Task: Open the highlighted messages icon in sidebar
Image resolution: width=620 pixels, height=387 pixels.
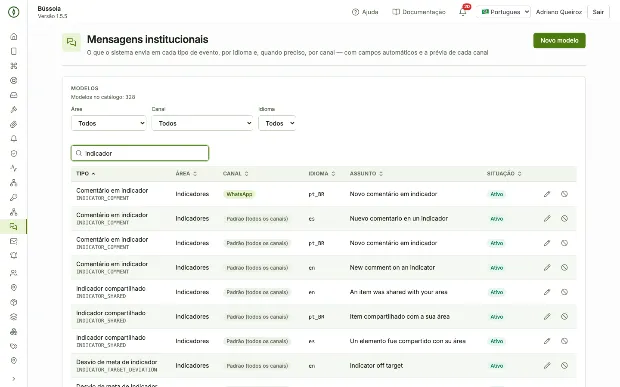Action: pos(14,227)
